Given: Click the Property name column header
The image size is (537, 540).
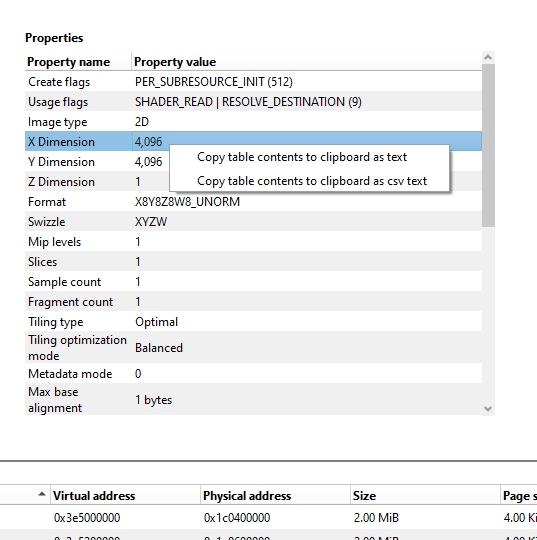Looking at the screenshot, I should [x=78, y=62].
